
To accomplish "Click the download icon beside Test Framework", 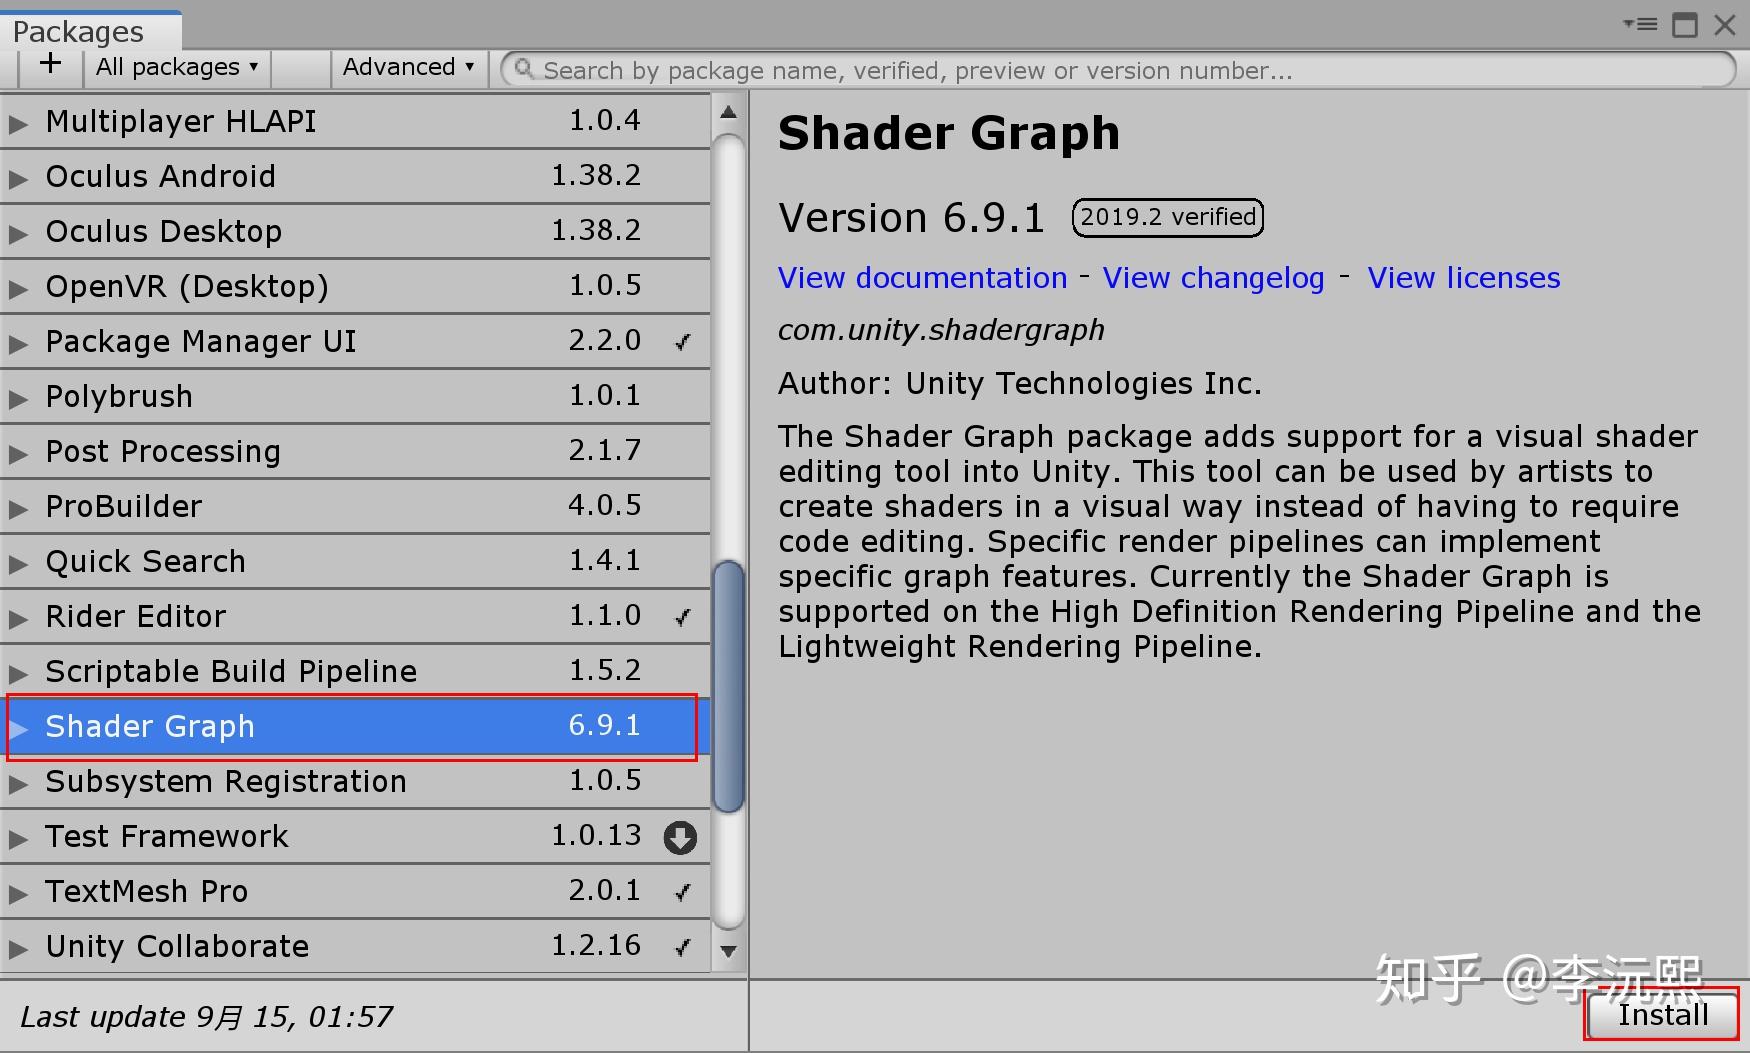I will coord(679,838).
